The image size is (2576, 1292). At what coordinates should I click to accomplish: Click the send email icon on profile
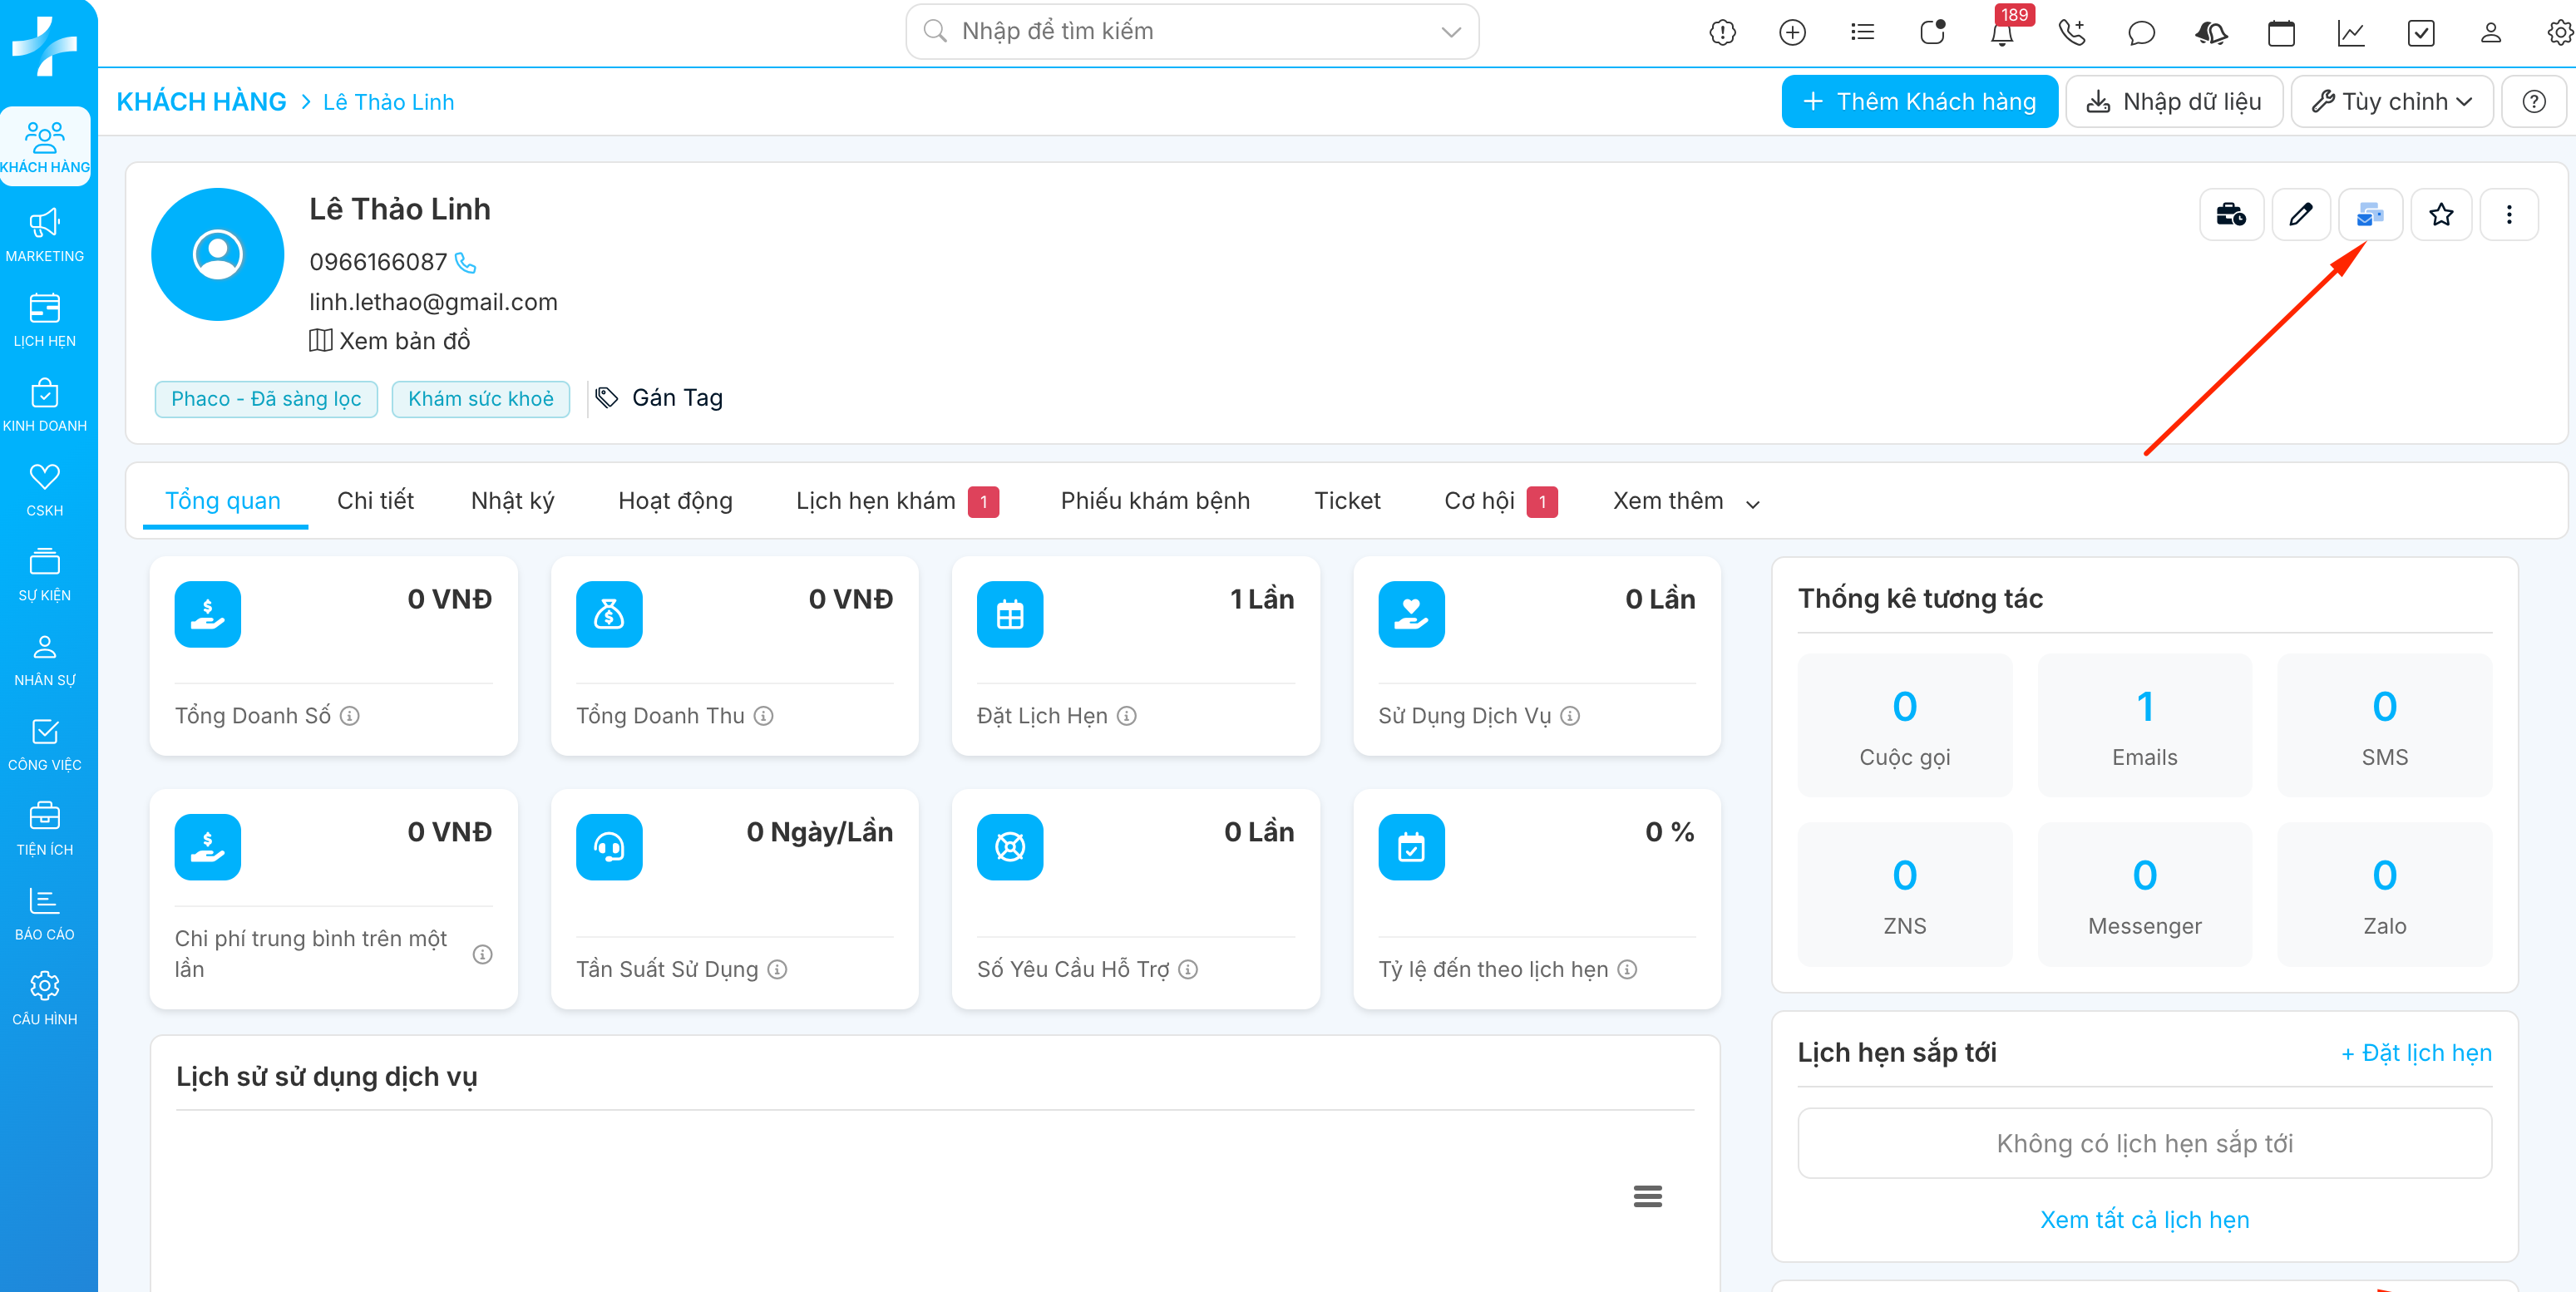pos(2369,214)
